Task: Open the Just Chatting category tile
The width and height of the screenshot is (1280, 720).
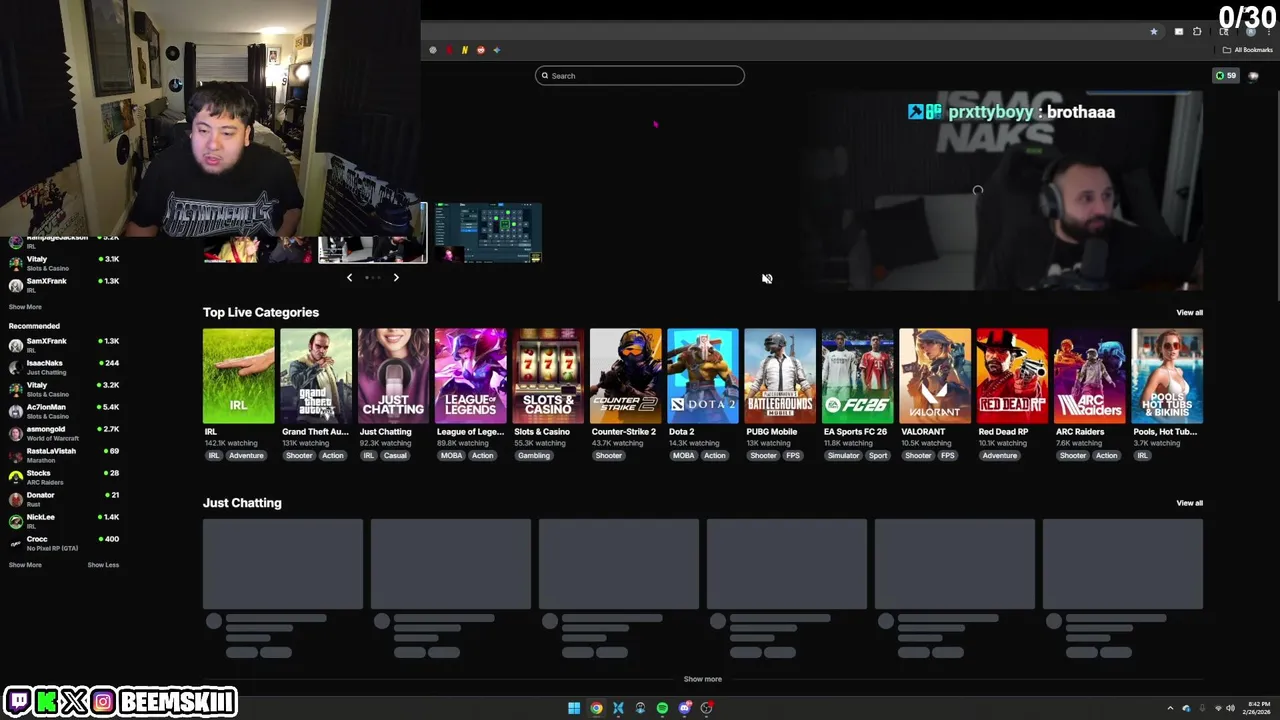Action: [393, 376]
